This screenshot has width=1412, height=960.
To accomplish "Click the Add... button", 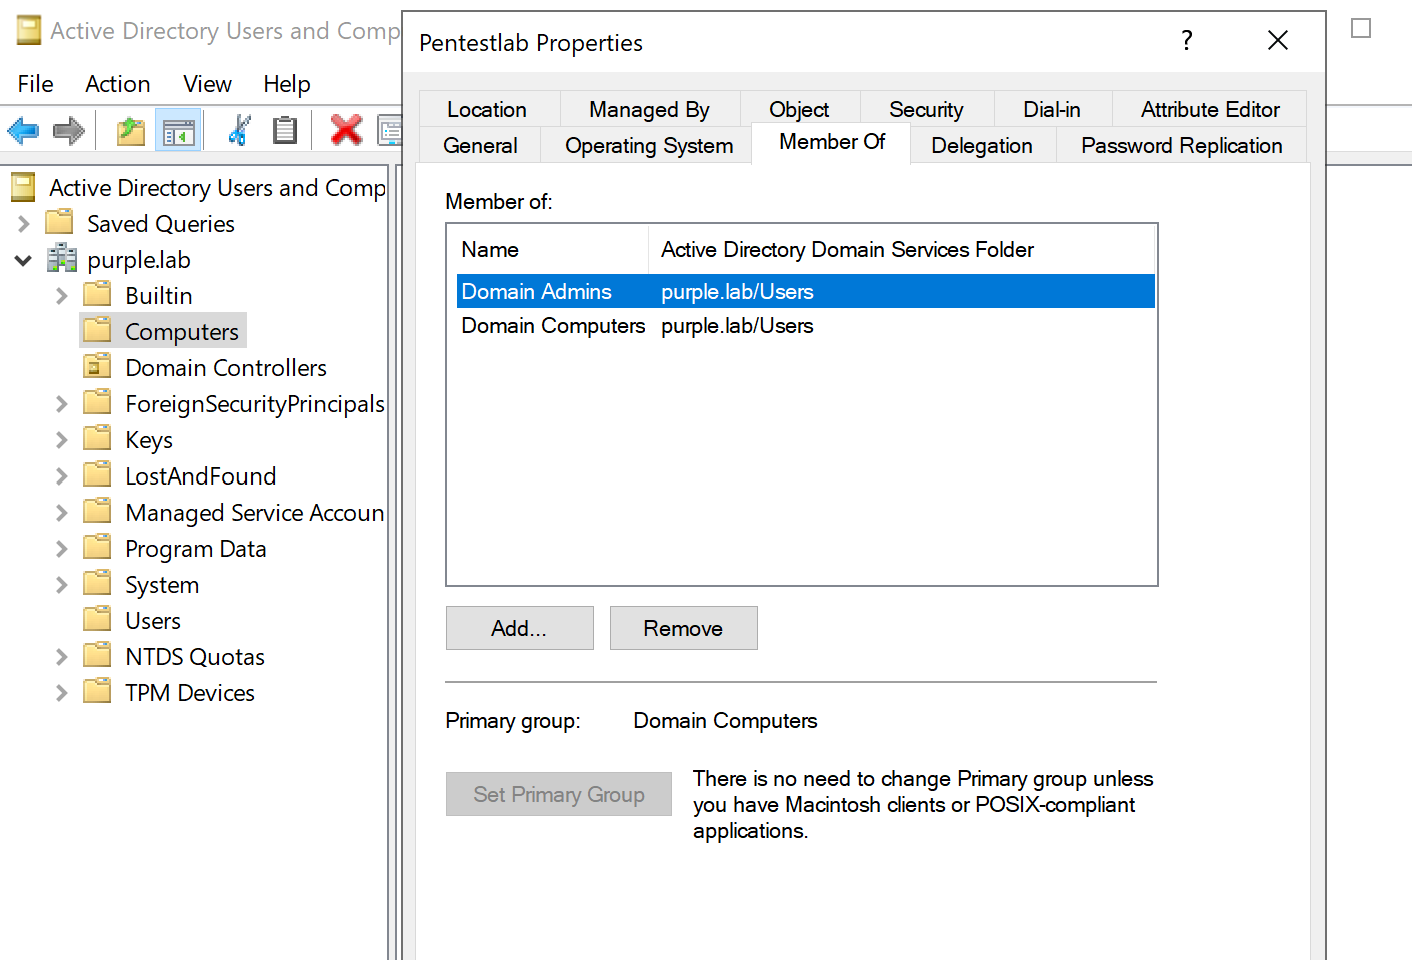I will coord(519,628).
